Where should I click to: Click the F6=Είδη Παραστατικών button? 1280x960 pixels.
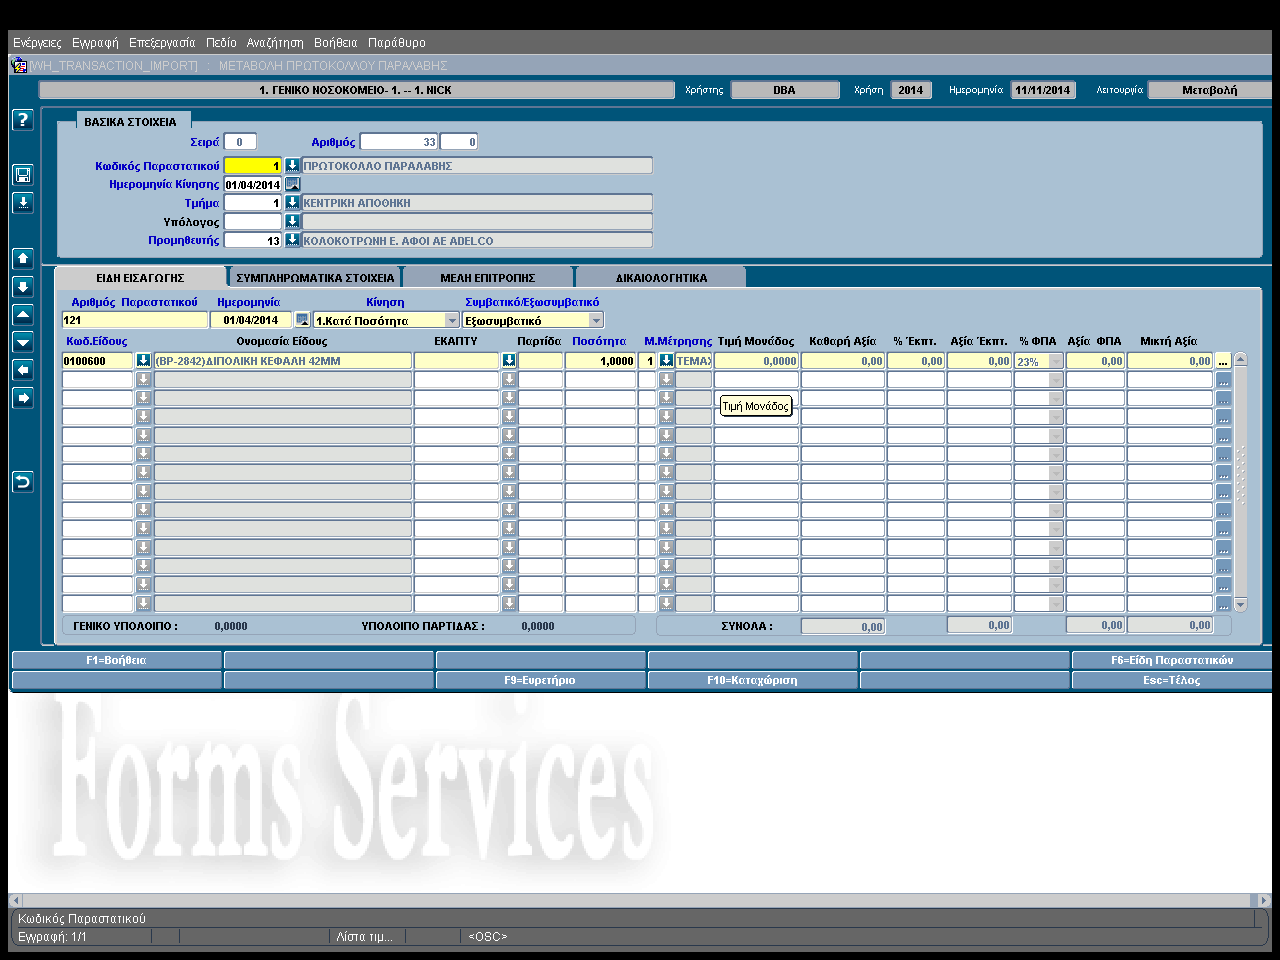[x=1172, y=660]
